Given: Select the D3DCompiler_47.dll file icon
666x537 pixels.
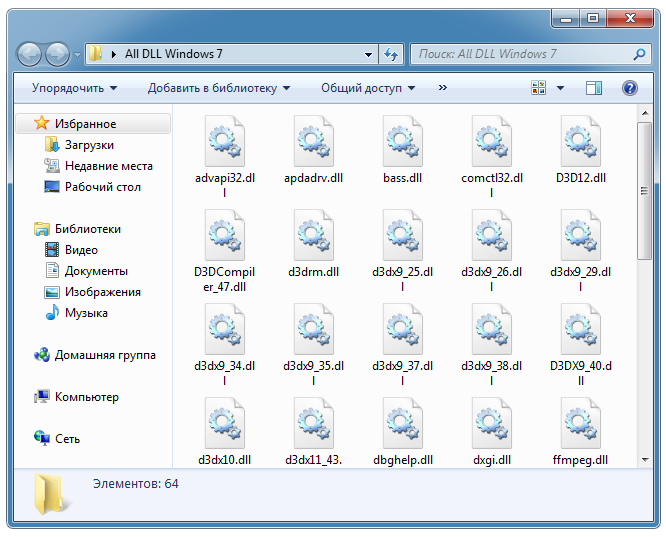Looking at the screenshot, I should (x=225, y=235).
